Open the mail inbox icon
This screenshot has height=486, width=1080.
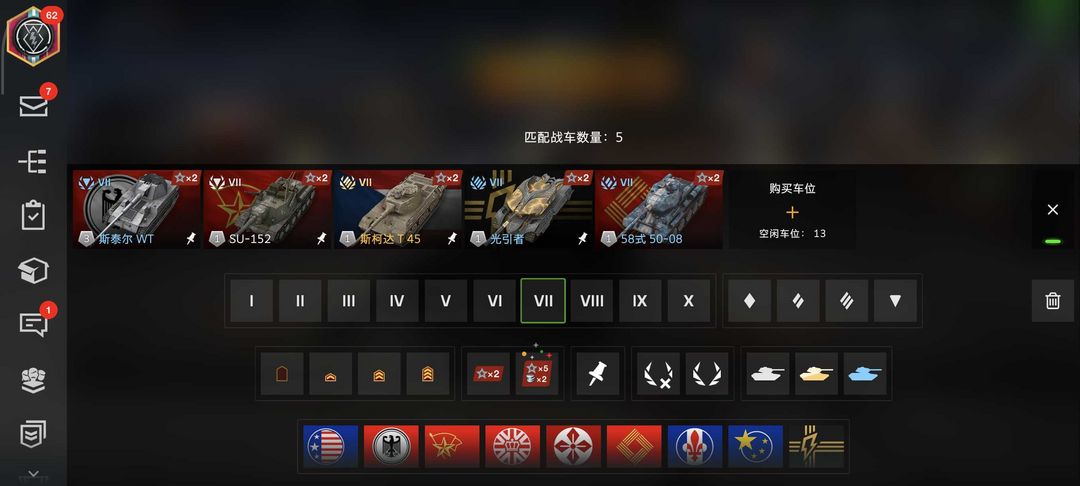coord(33,106)
